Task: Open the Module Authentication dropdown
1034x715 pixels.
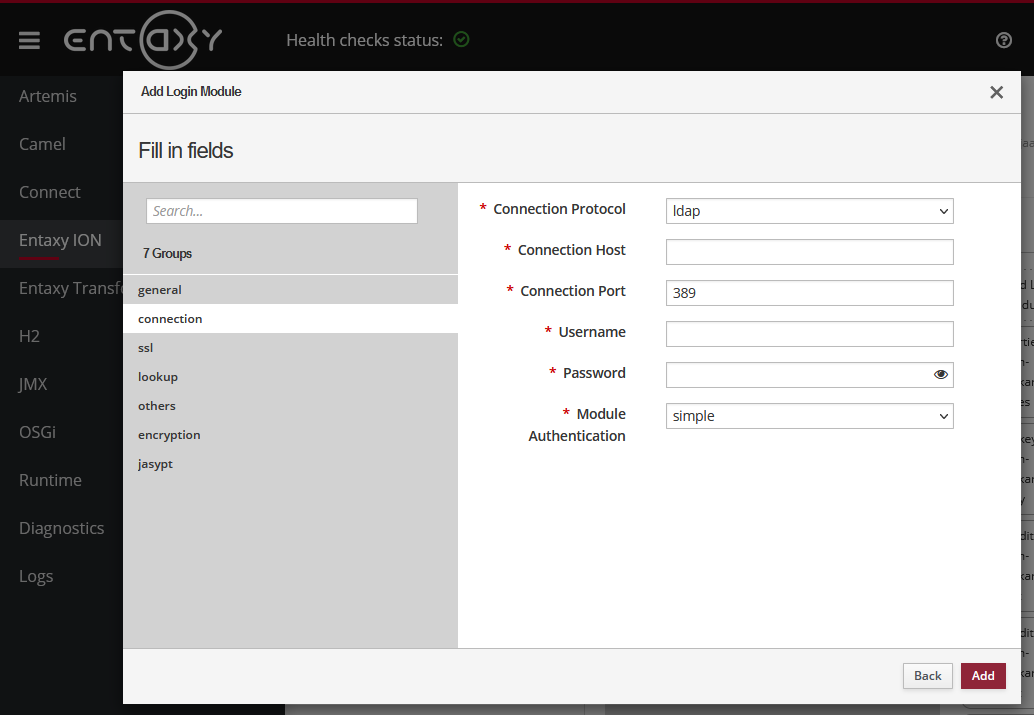Action: click(x=809, y=416)
